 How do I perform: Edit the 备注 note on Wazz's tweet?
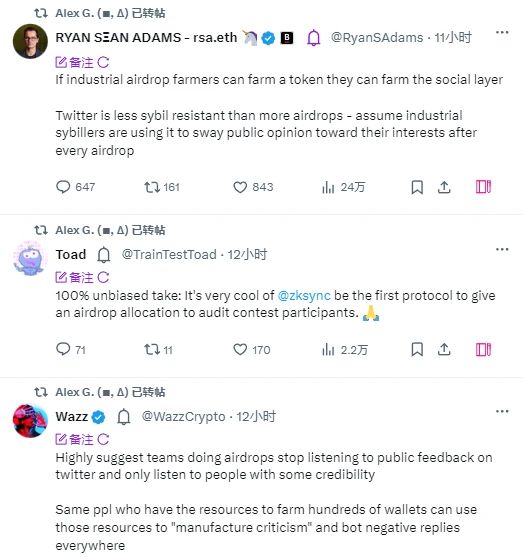click(x=74, y=439)
